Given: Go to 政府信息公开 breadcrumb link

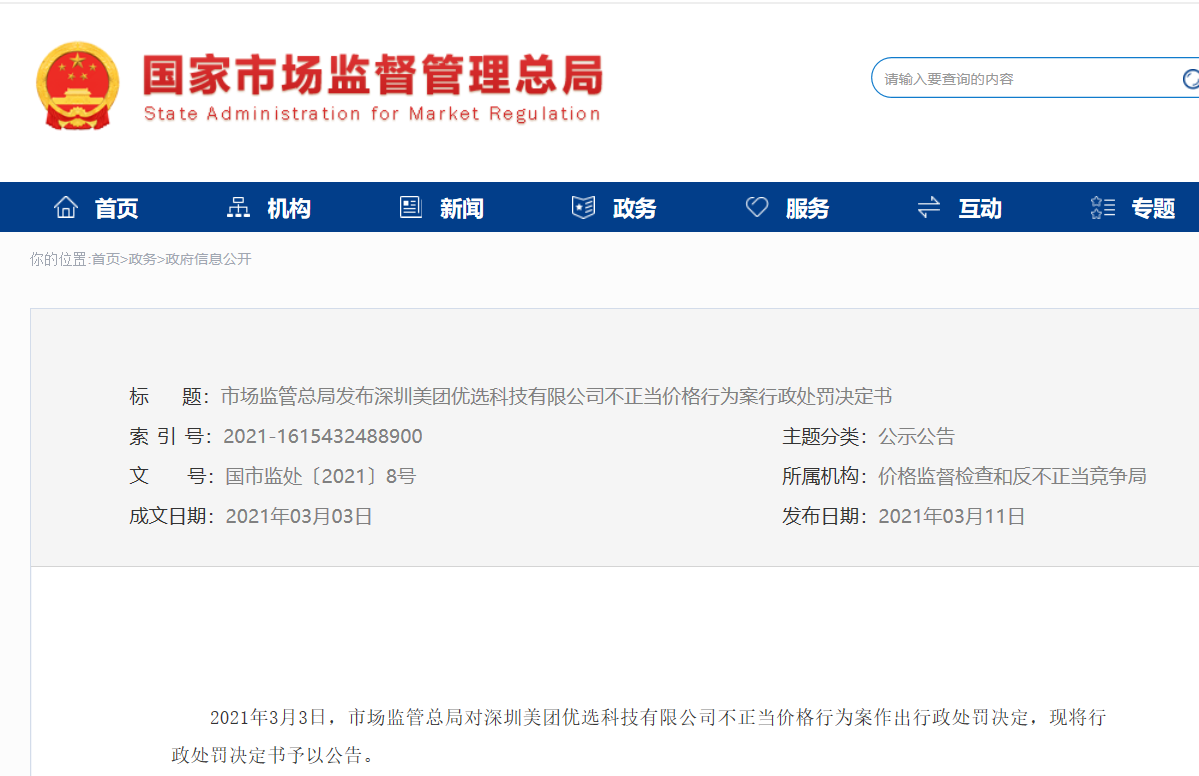Looking at the screenshot, I should click(x=208, y=259).
